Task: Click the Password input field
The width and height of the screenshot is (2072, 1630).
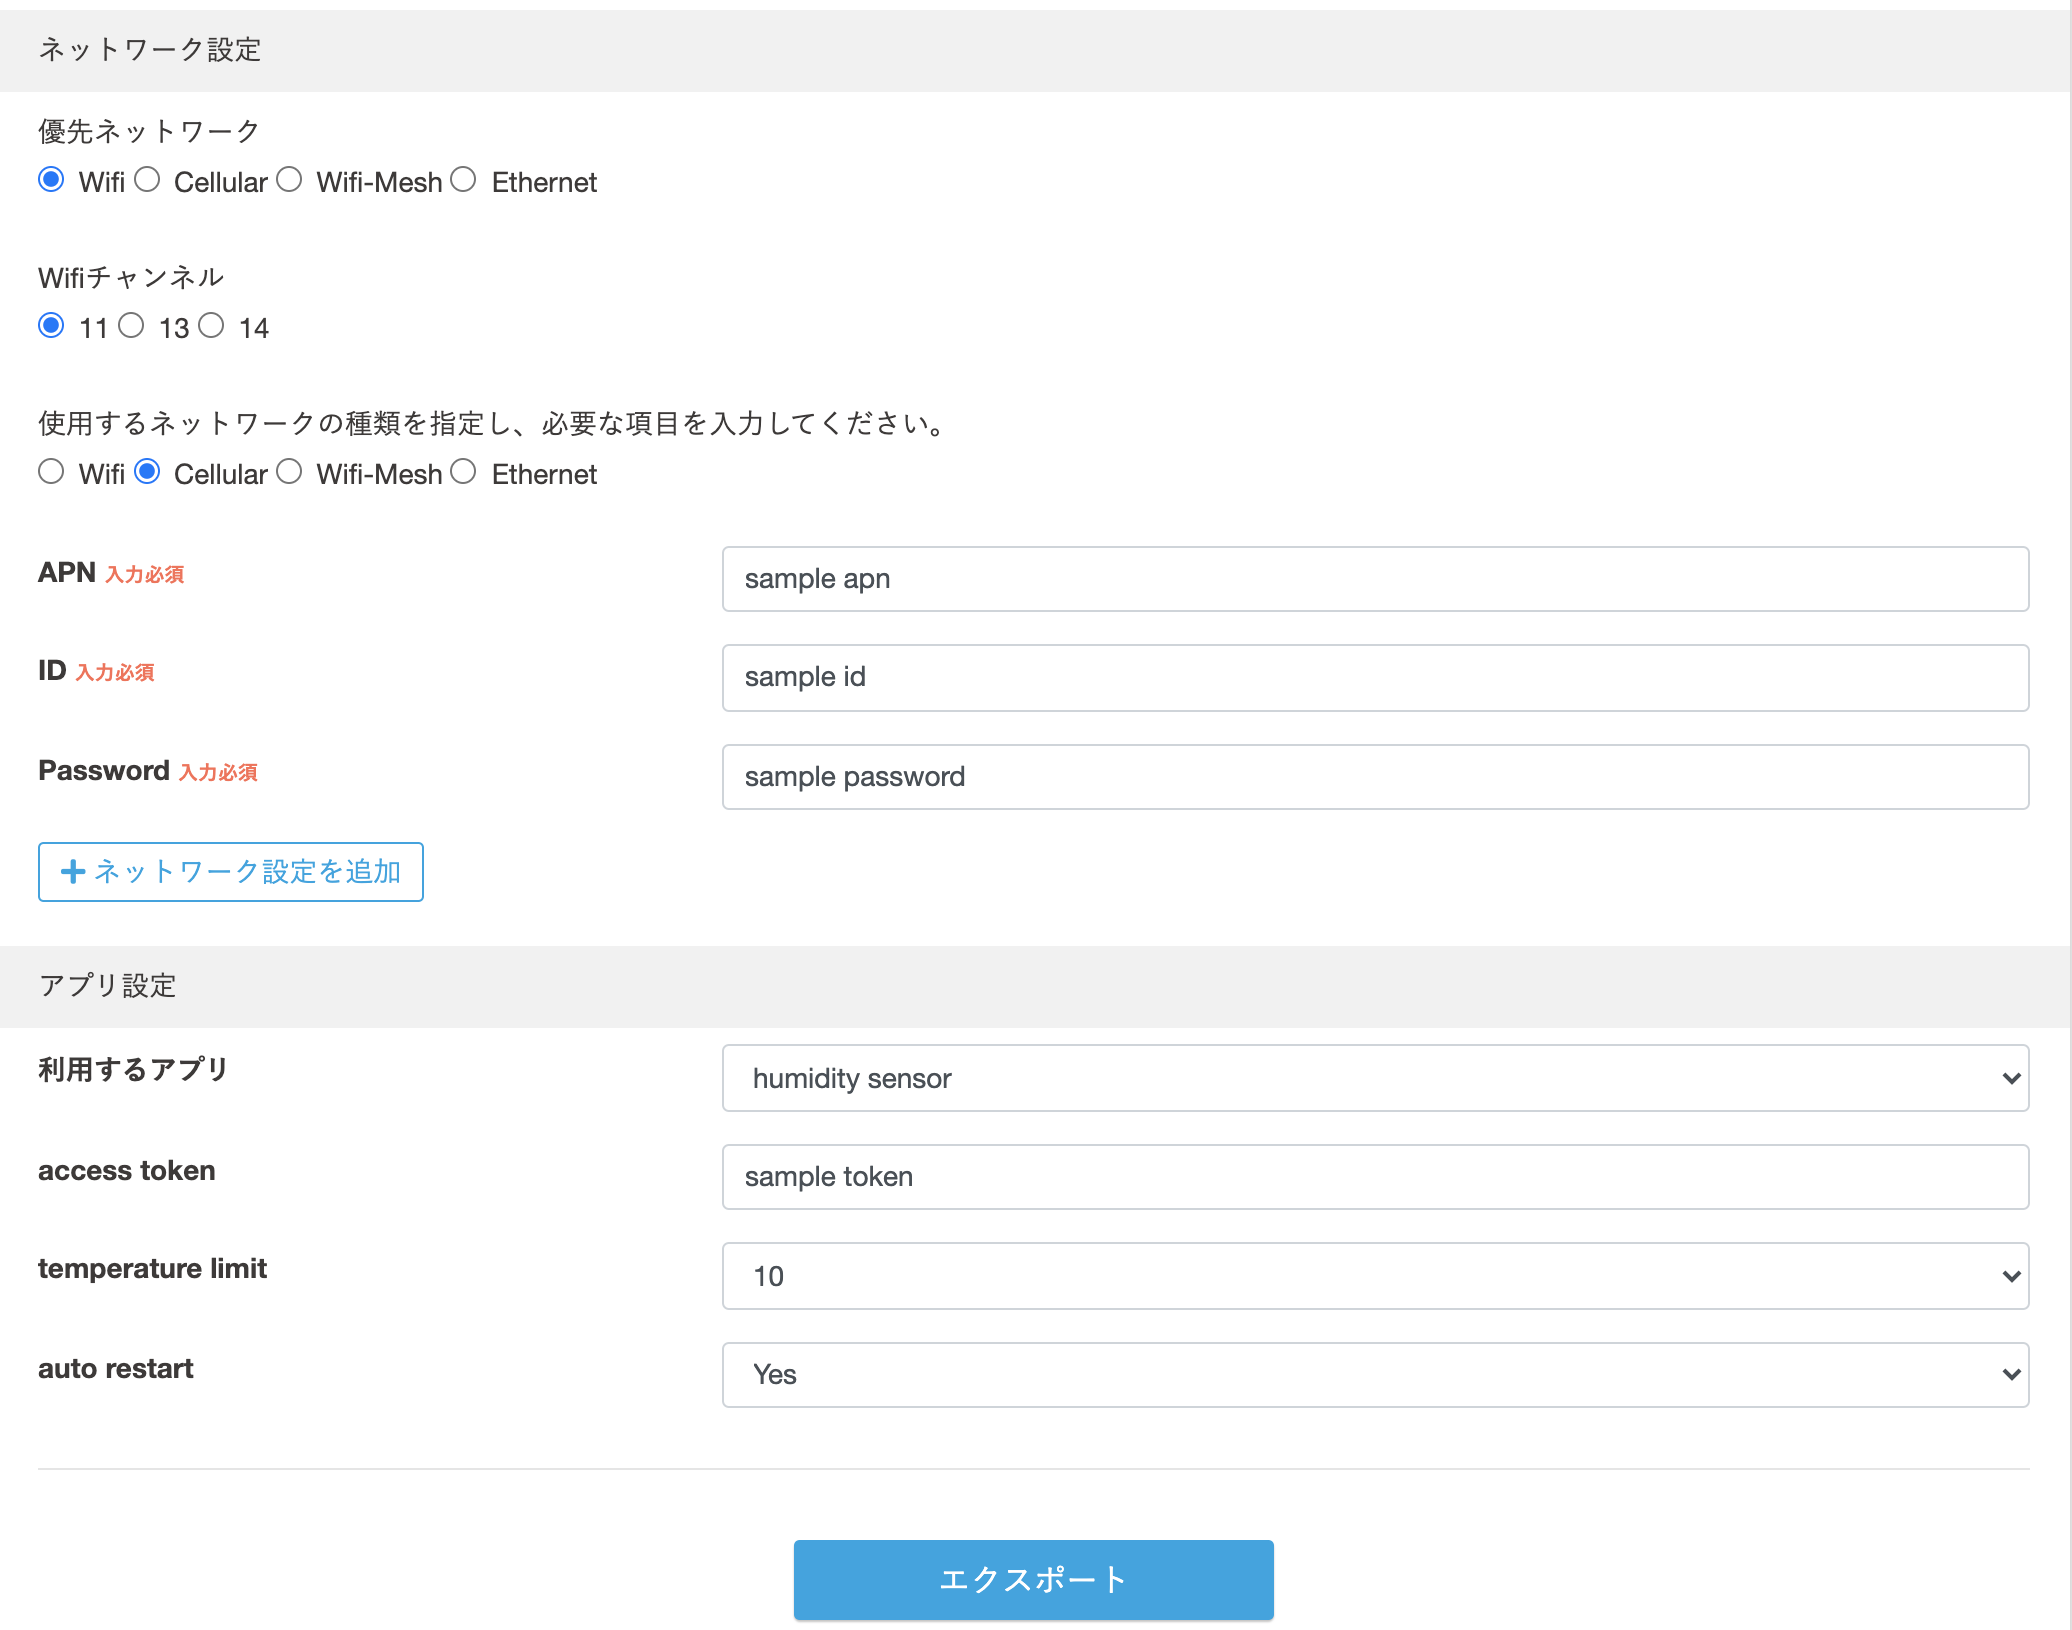Action: point(1375,777)
